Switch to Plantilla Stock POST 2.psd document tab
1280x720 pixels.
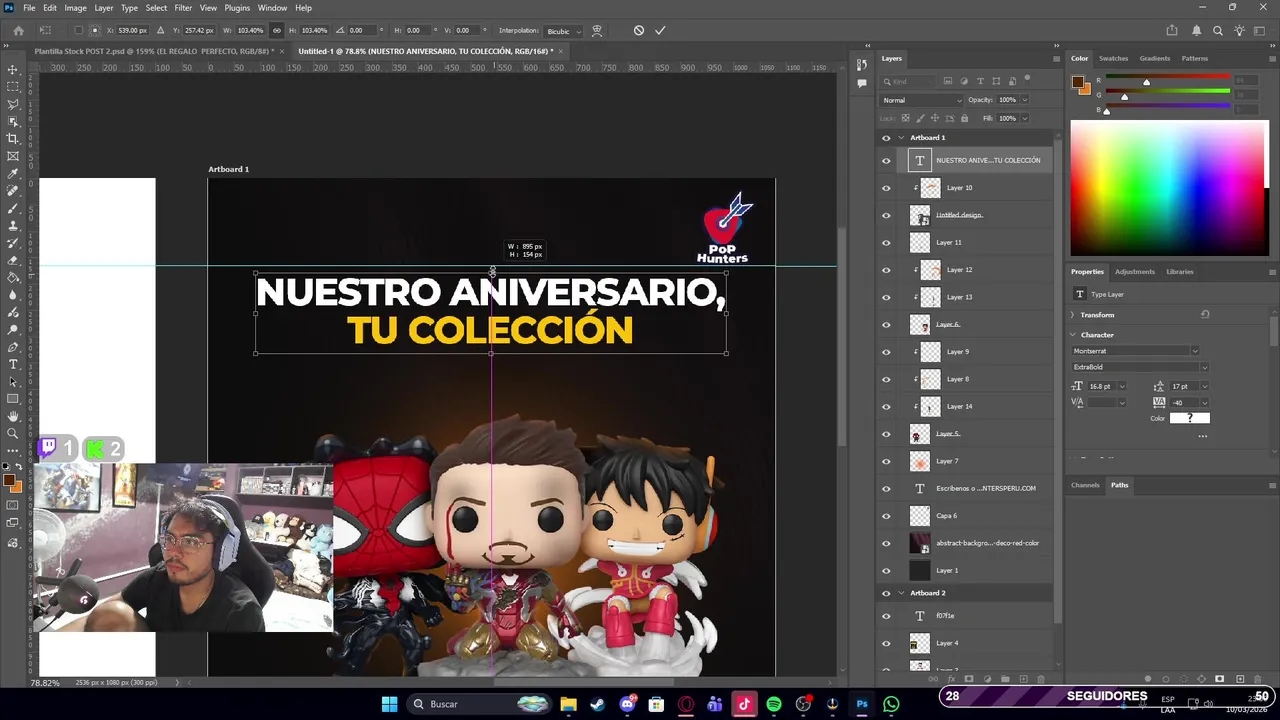pos(153,50)
